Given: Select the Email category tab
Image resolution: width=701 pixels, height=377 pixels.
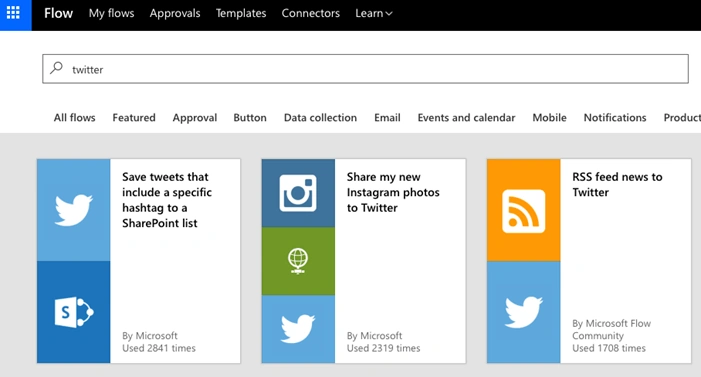Looking at the screenshot, I should click(387, 118).
